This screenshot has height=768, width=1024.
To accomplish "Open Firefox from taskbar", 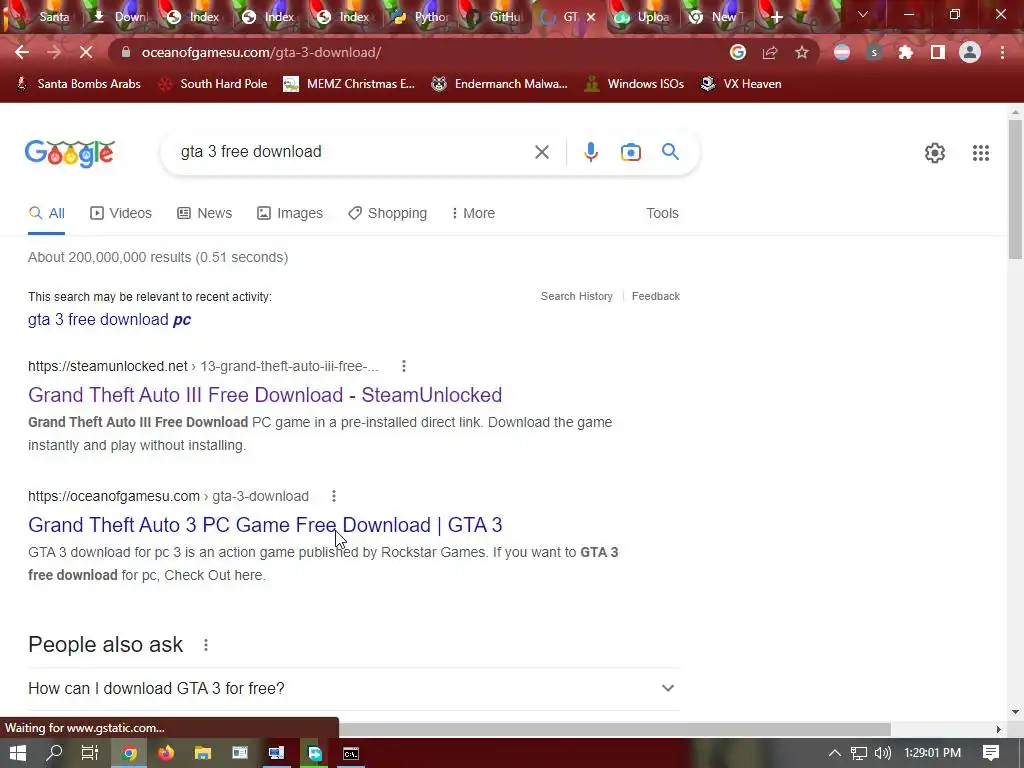I will point(166,753).
